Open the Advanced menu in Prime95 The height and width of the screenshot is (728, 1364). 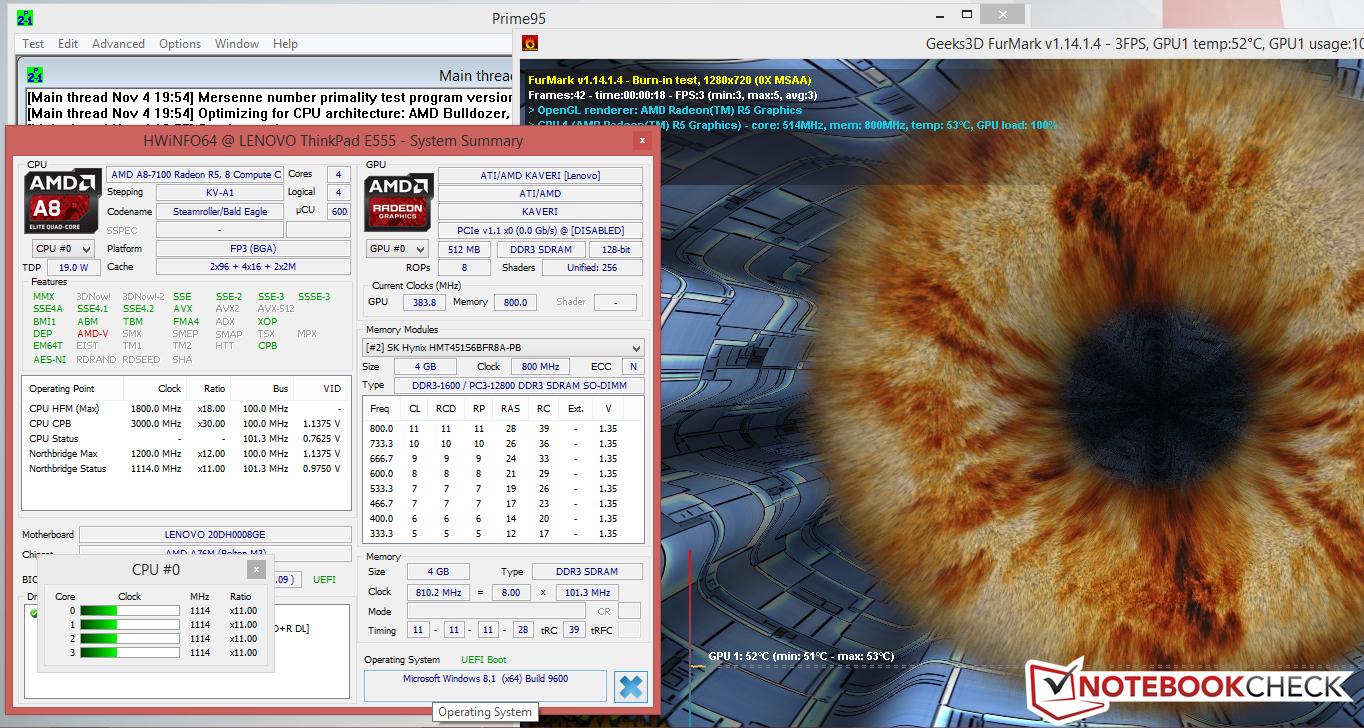[x=118, y=44]
